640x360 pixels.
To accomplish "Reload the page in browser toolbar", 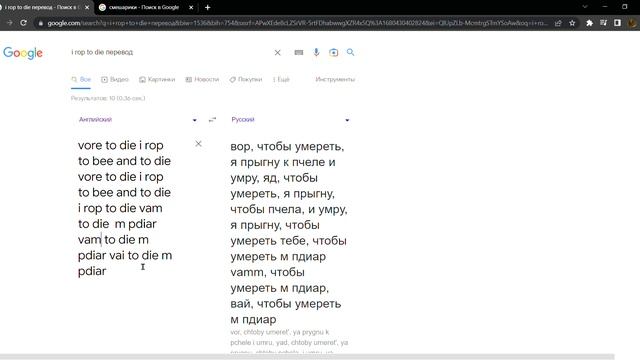I will pyautogui.click(x=24, y=23).
